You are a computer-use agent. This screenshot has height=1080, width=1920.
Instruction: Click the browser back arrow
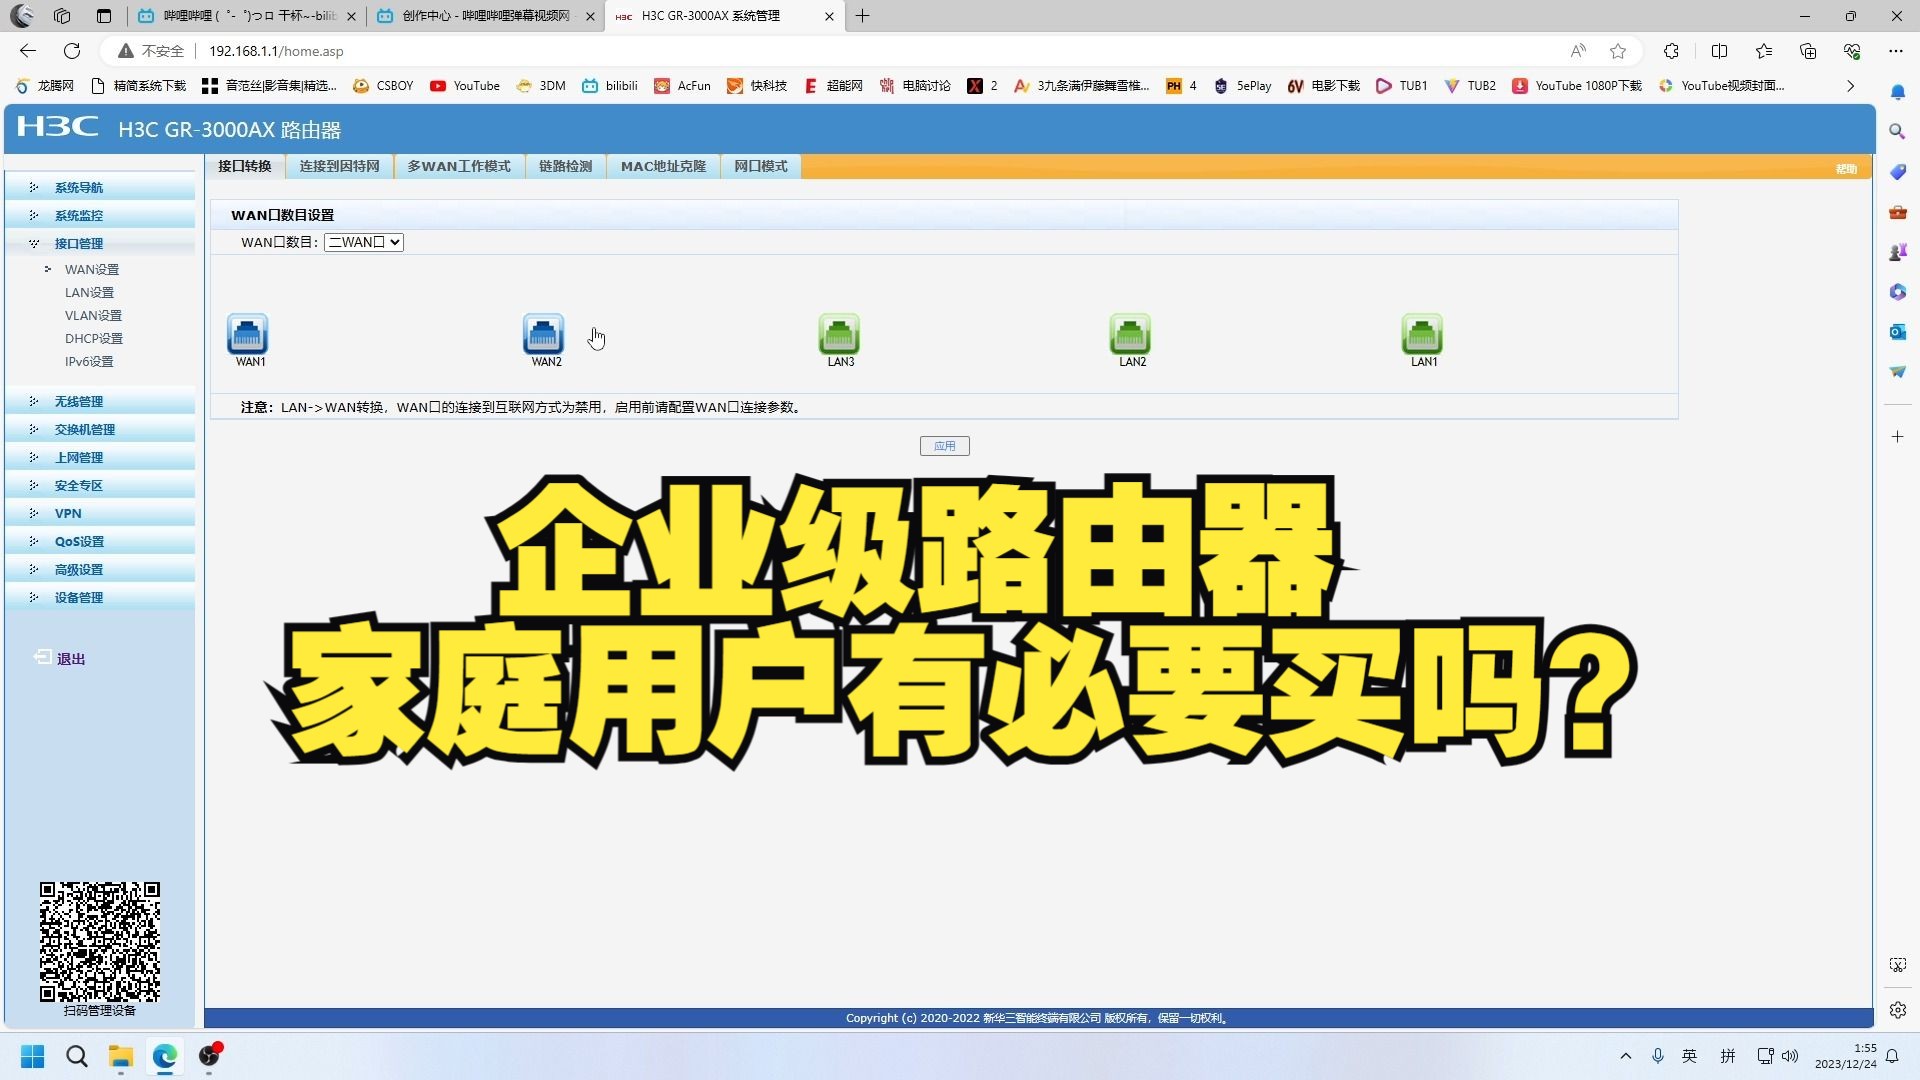click(x=28, y=51)
